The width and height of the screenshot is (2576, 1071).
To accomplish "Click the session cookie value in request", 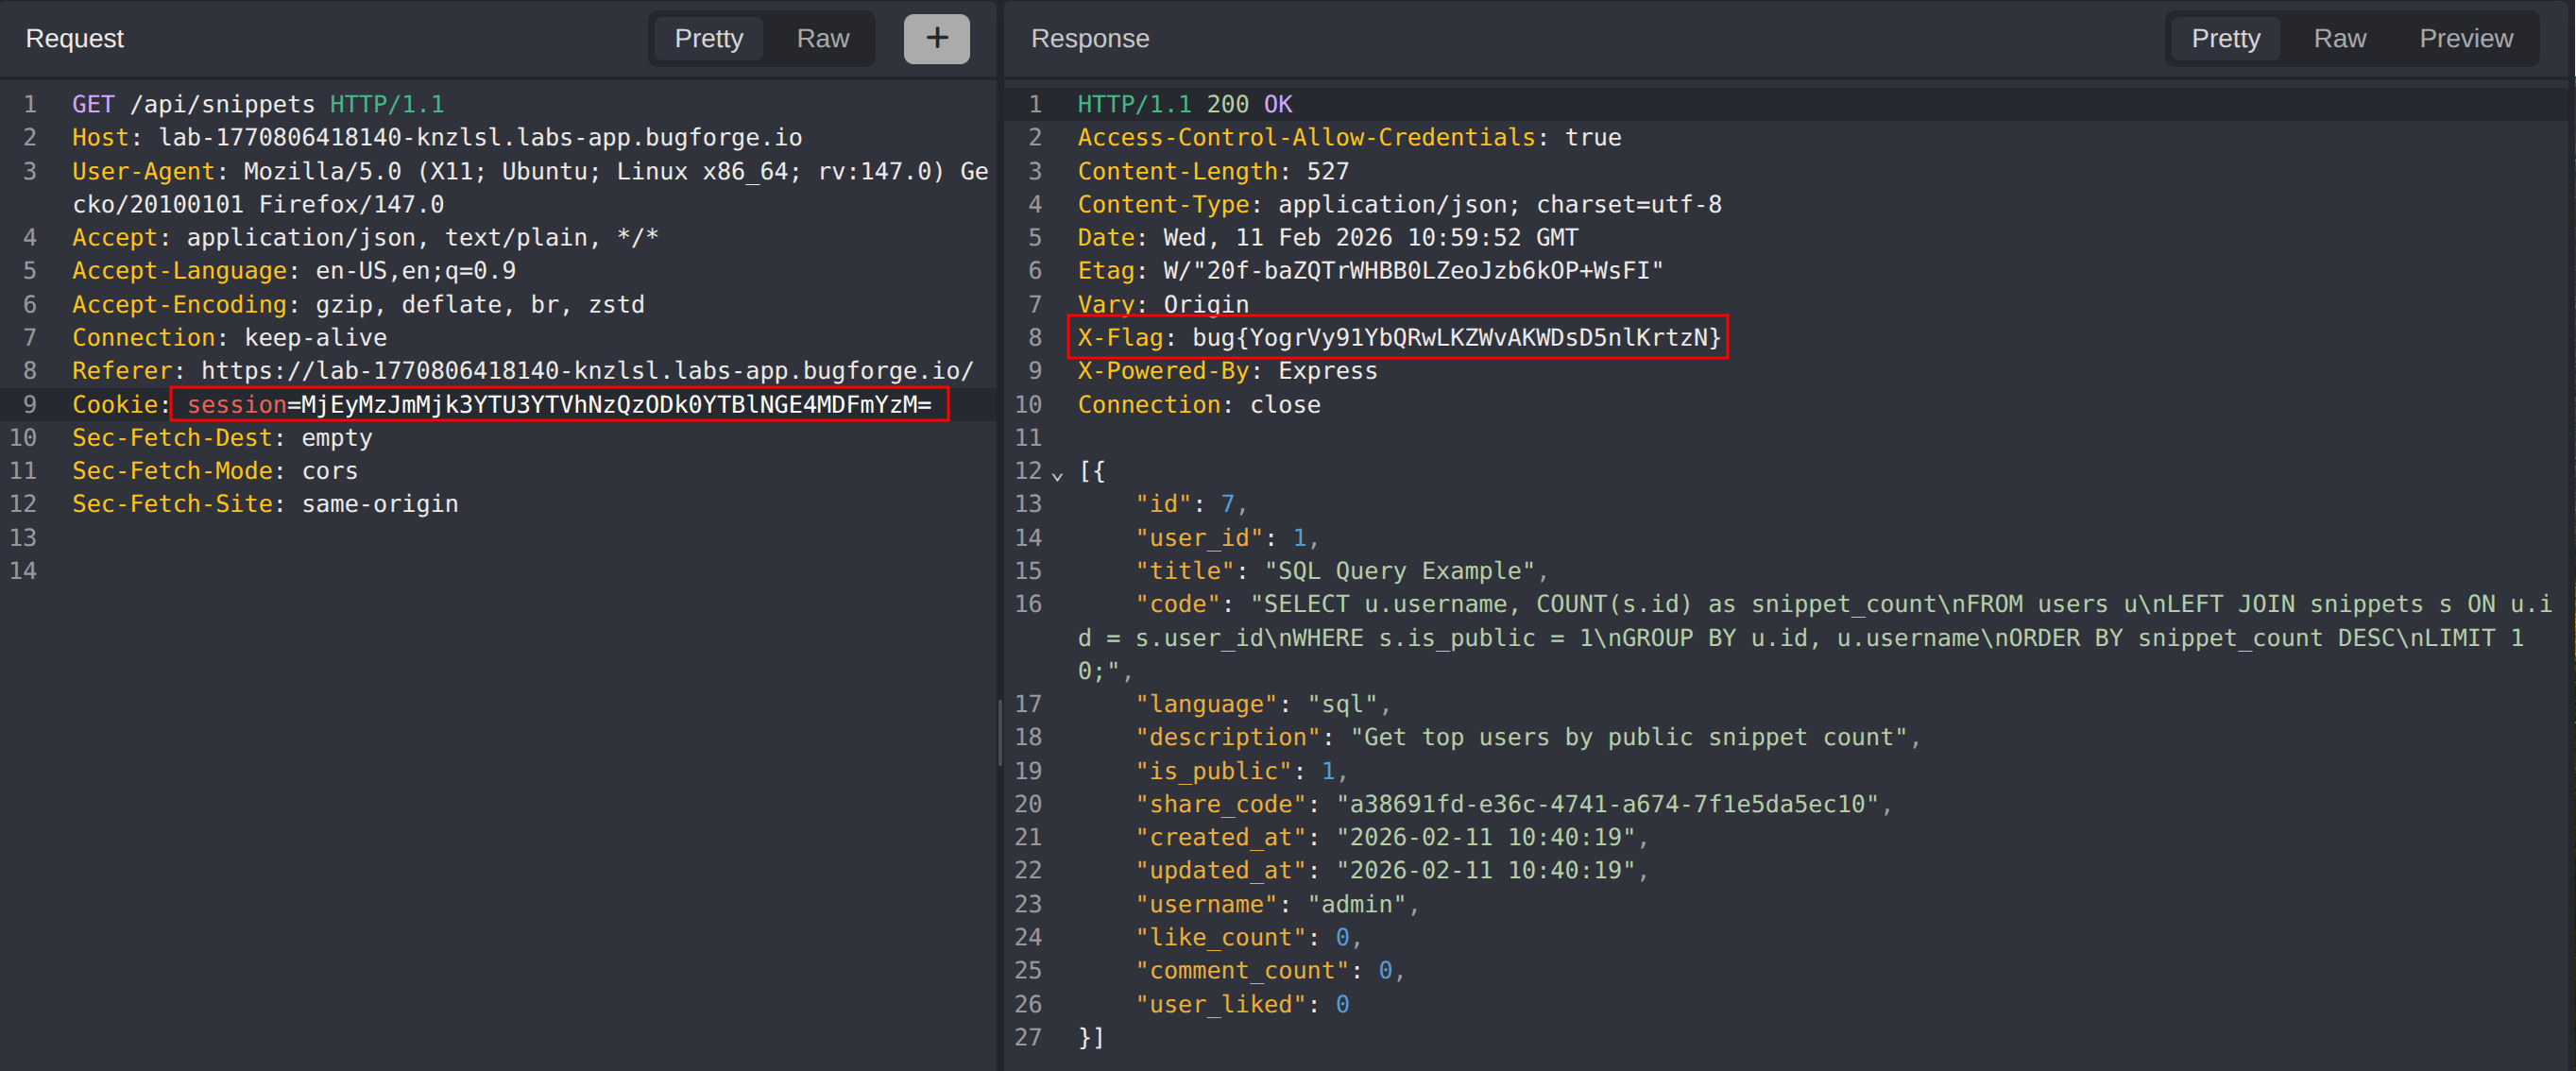I will (x=615, y=405).
